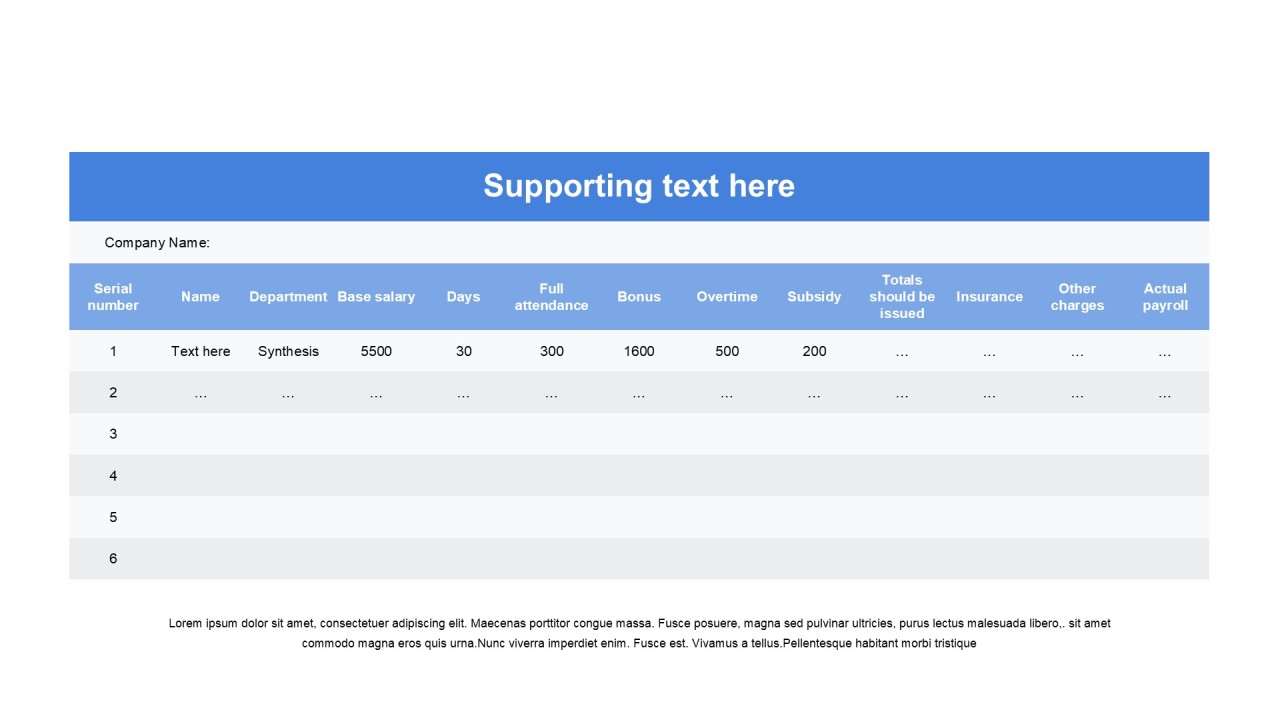Click the "Actual payroll" column header
This screenshot has height=720, width=1280.
click(x=1165, y=297)
